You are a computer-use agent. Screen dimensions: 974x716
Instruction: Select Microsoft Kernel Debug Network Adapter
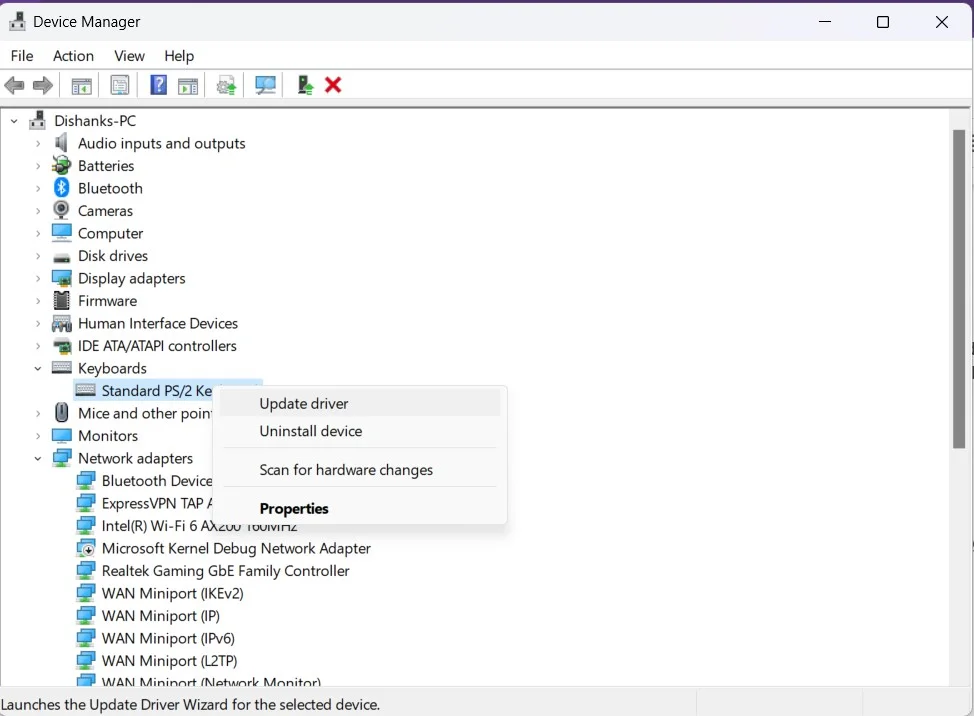(x=236, y=548)
